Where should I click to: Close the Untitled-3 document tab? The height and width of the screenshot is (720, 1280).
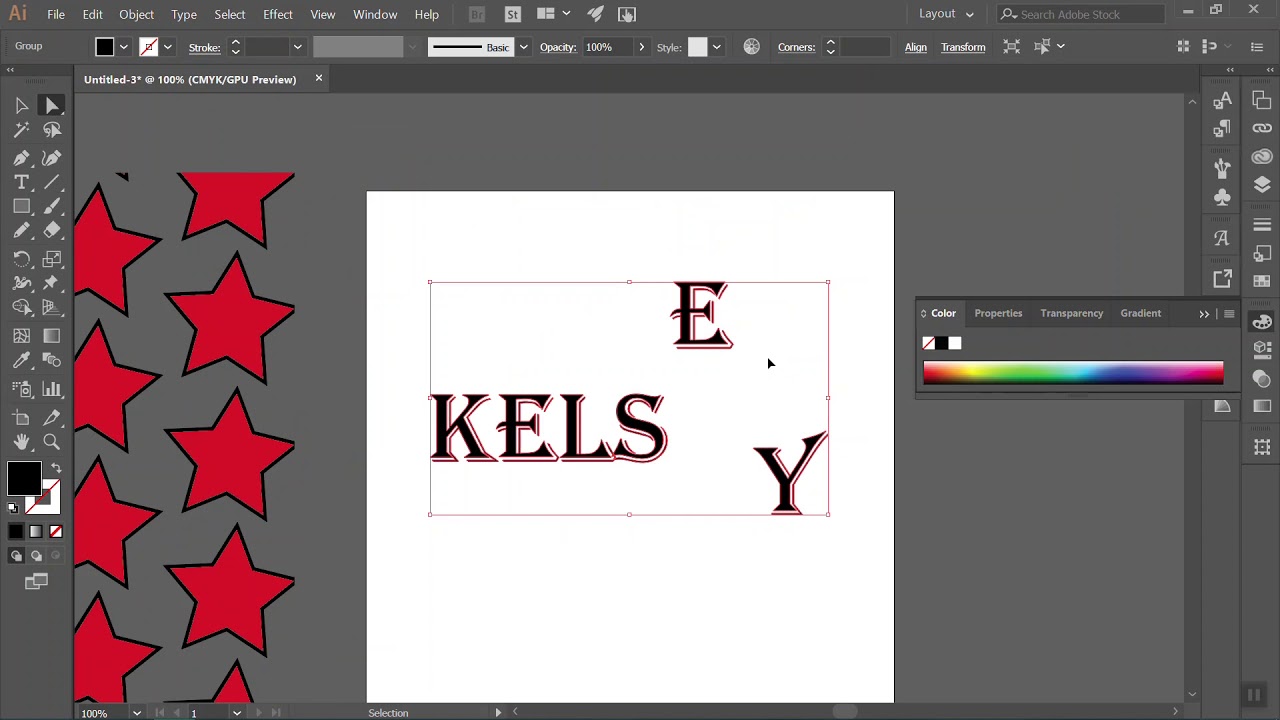point(319,78)
